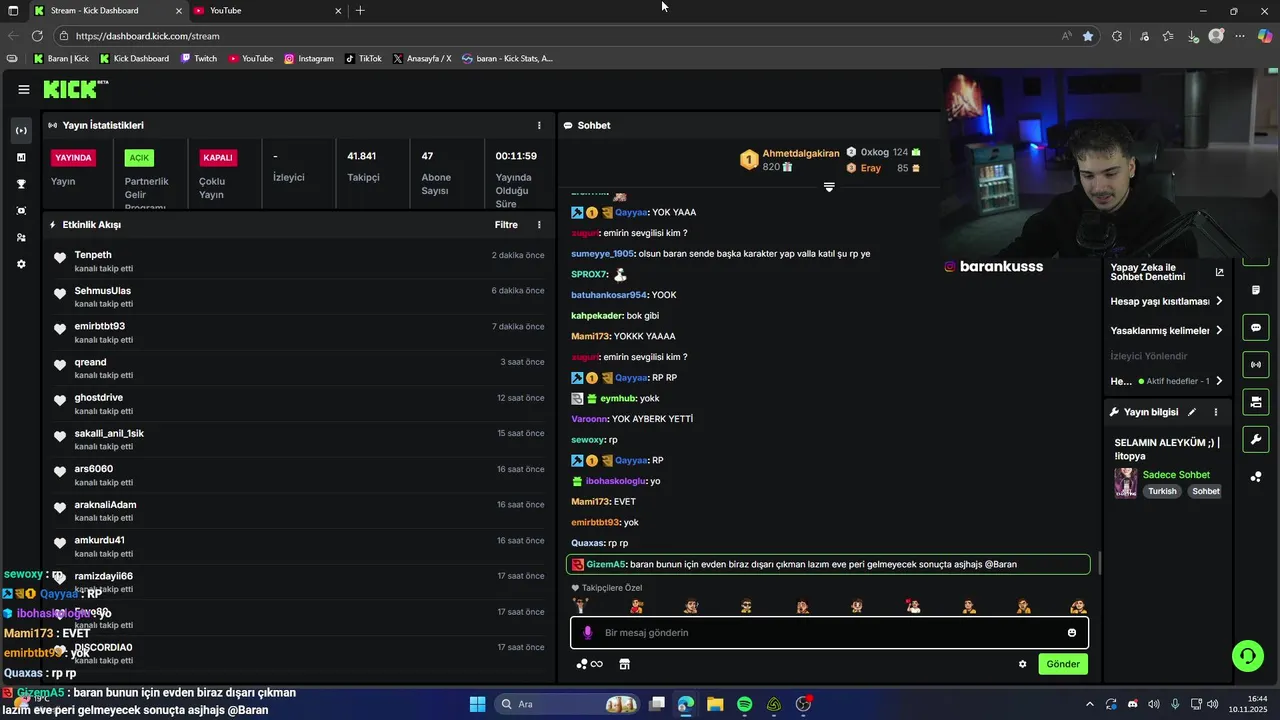The image size is (1280, 720).
Task: Open a new browser tab
Action: (x=360, y=11)
